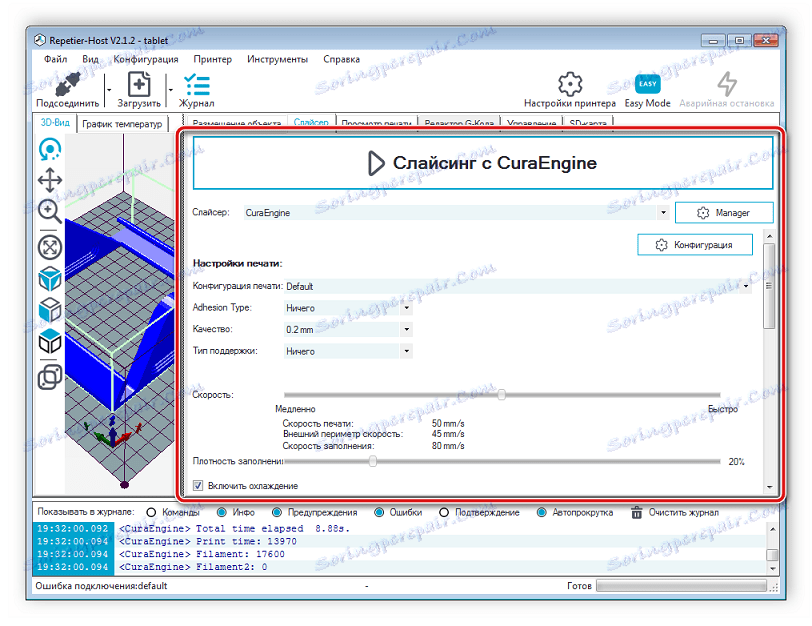Viewport: 812px width, 626px height.
Task: Click the '20%' fill density value
Action: point(736,462)
